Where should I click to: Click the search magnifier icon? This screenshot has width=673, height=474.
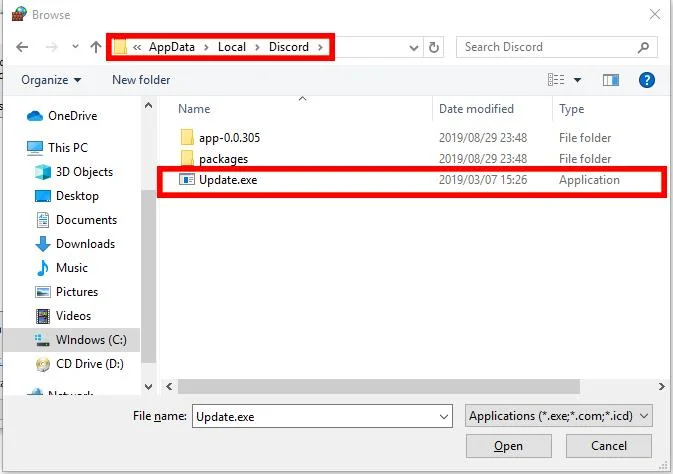643,47
